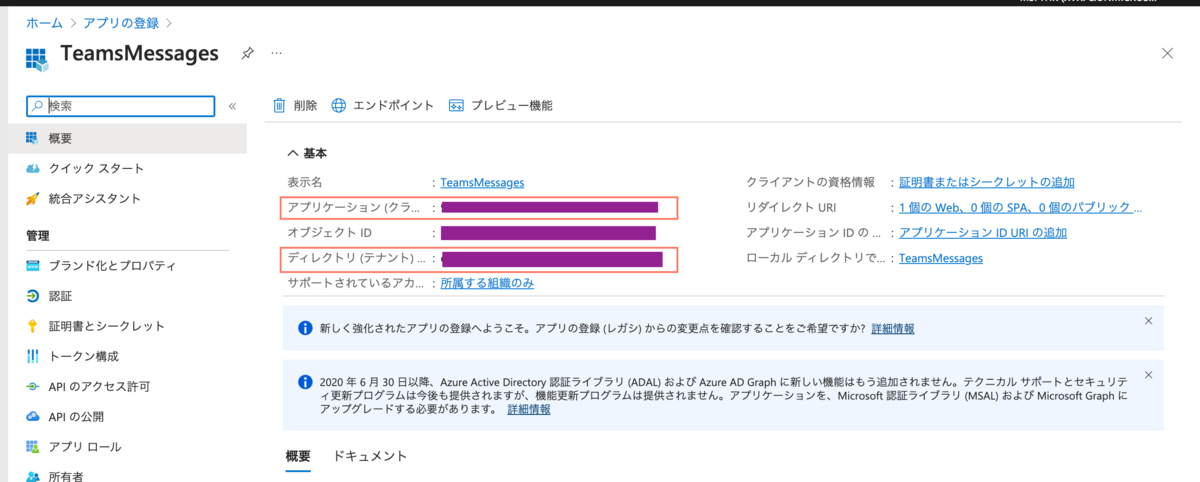Click the info icon in the first banner

[x=306, y=328]
